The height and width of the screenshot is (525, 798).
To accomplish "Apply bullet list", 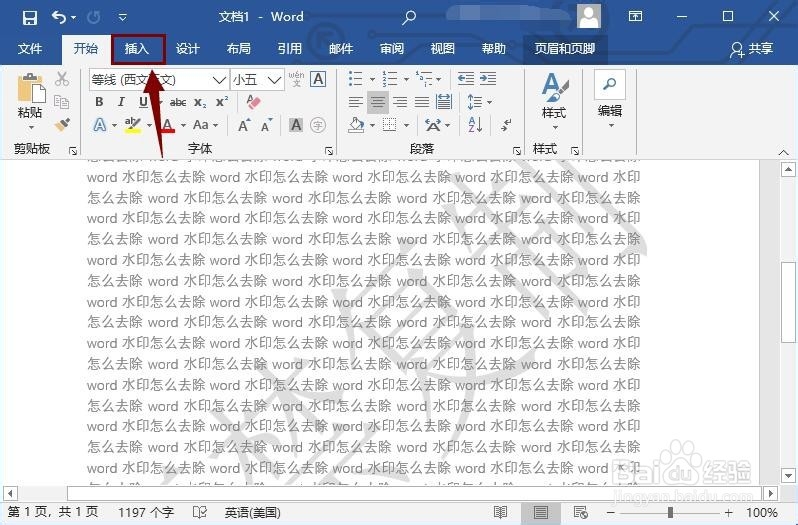I will pyautogui.click(x=356, y=79).
